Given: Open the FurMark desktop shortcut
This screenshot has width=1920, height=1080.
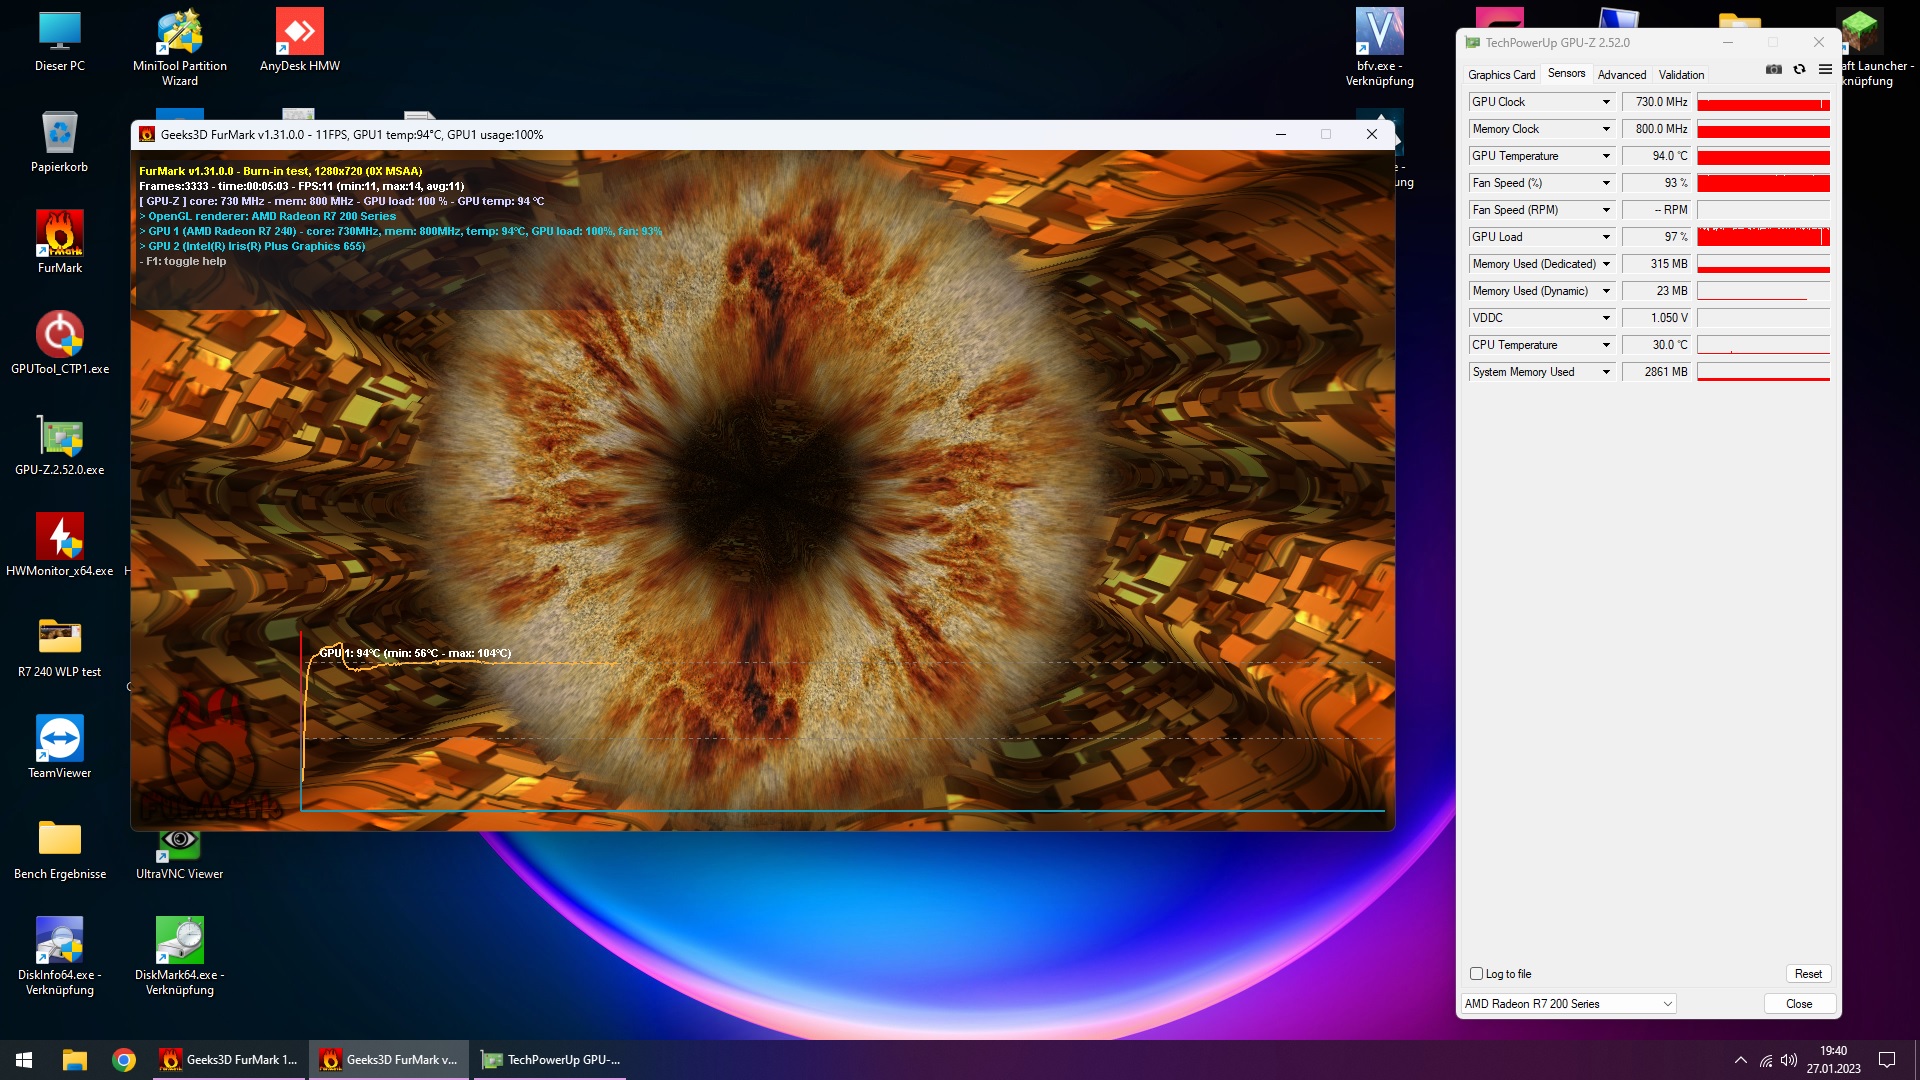Looking at the screenshot, I should click(x=60, y=241).
